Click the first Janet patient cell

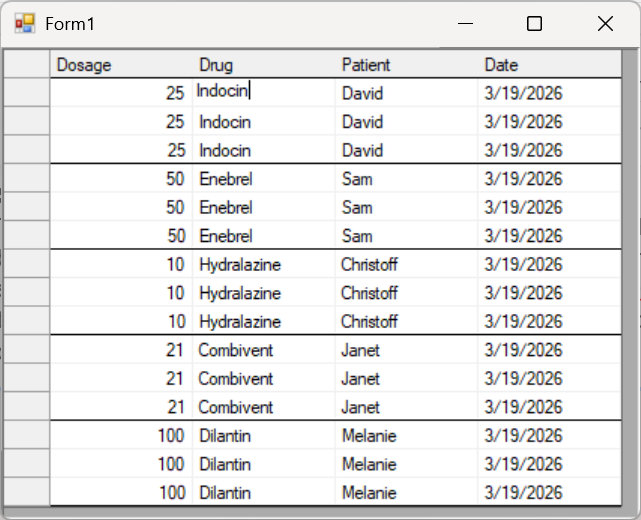tap(406, 351)
